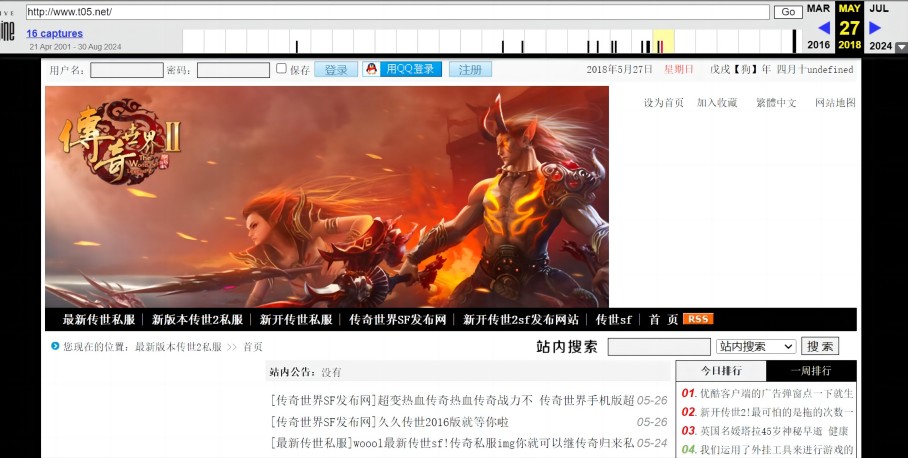Toggle the 保存 remember-login checkbox

tap(281, 69)
